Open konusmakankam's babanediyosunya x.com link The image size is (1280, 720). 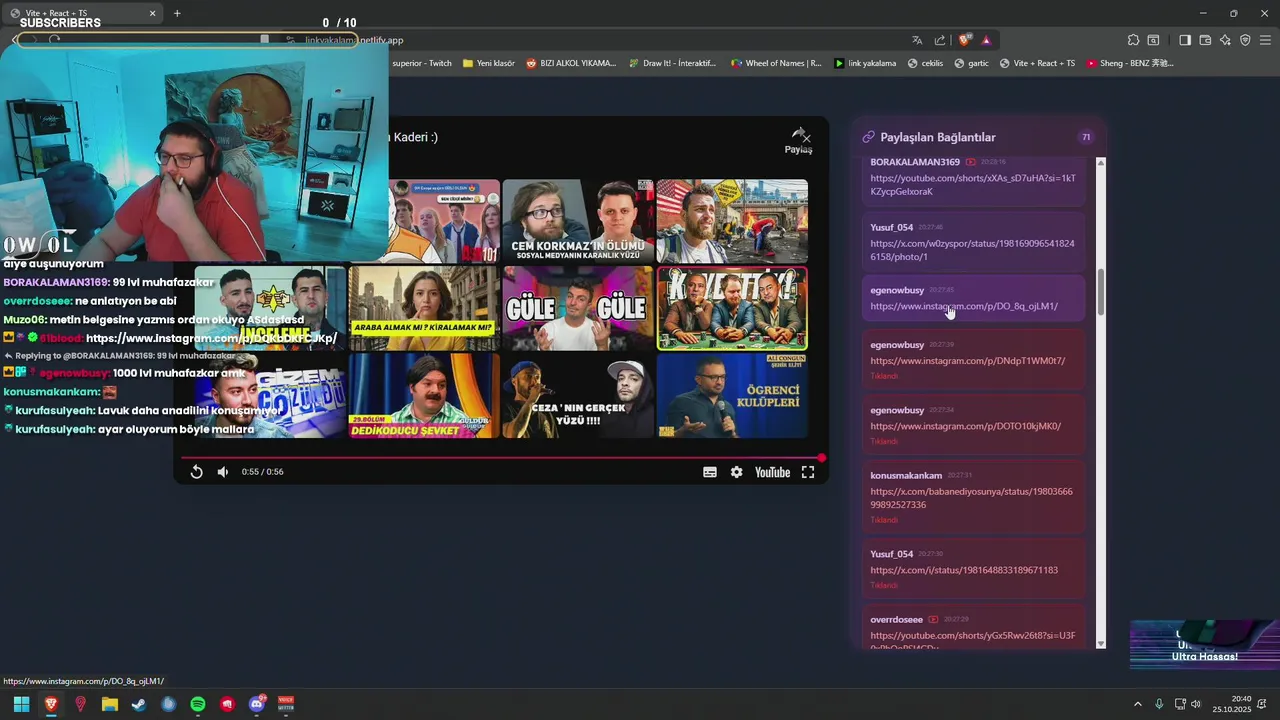click(971, 498)
